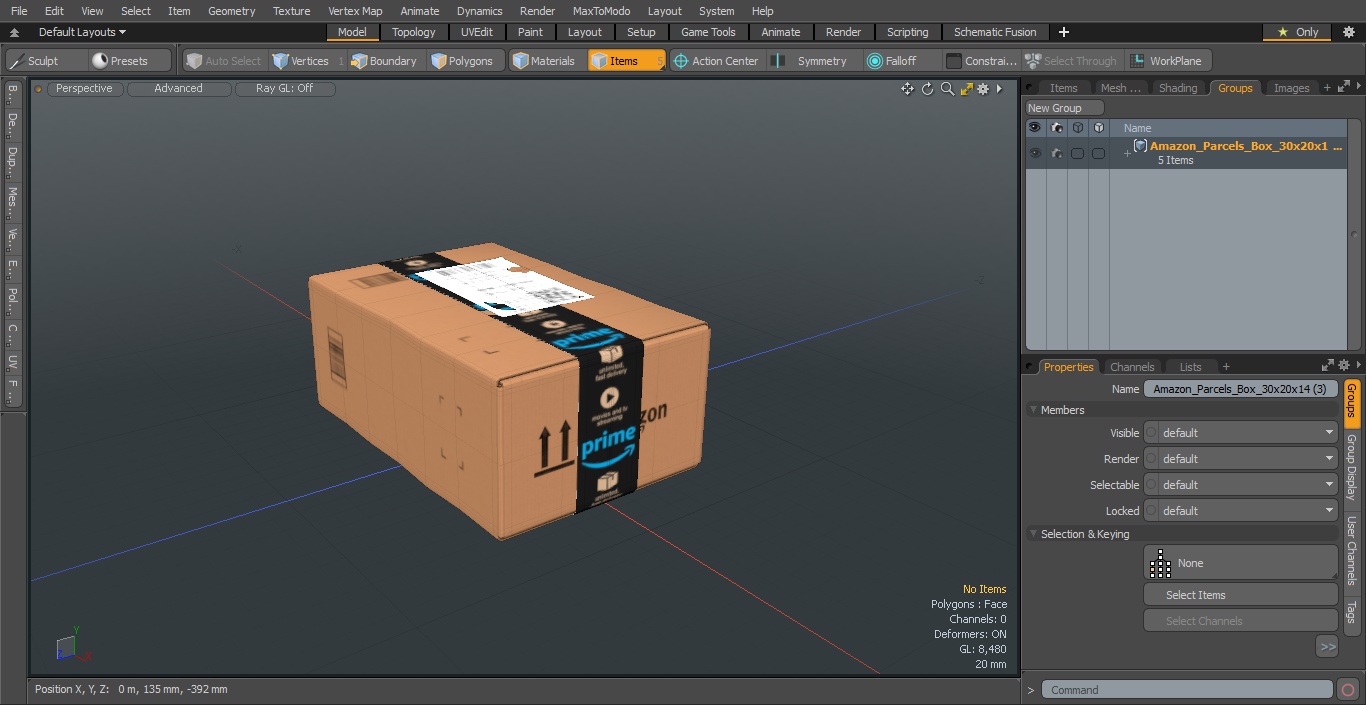Toggle second box checkbox in Amazon_Parcels_Box row
This screenshot has height=705, width=1366.
1098,153
